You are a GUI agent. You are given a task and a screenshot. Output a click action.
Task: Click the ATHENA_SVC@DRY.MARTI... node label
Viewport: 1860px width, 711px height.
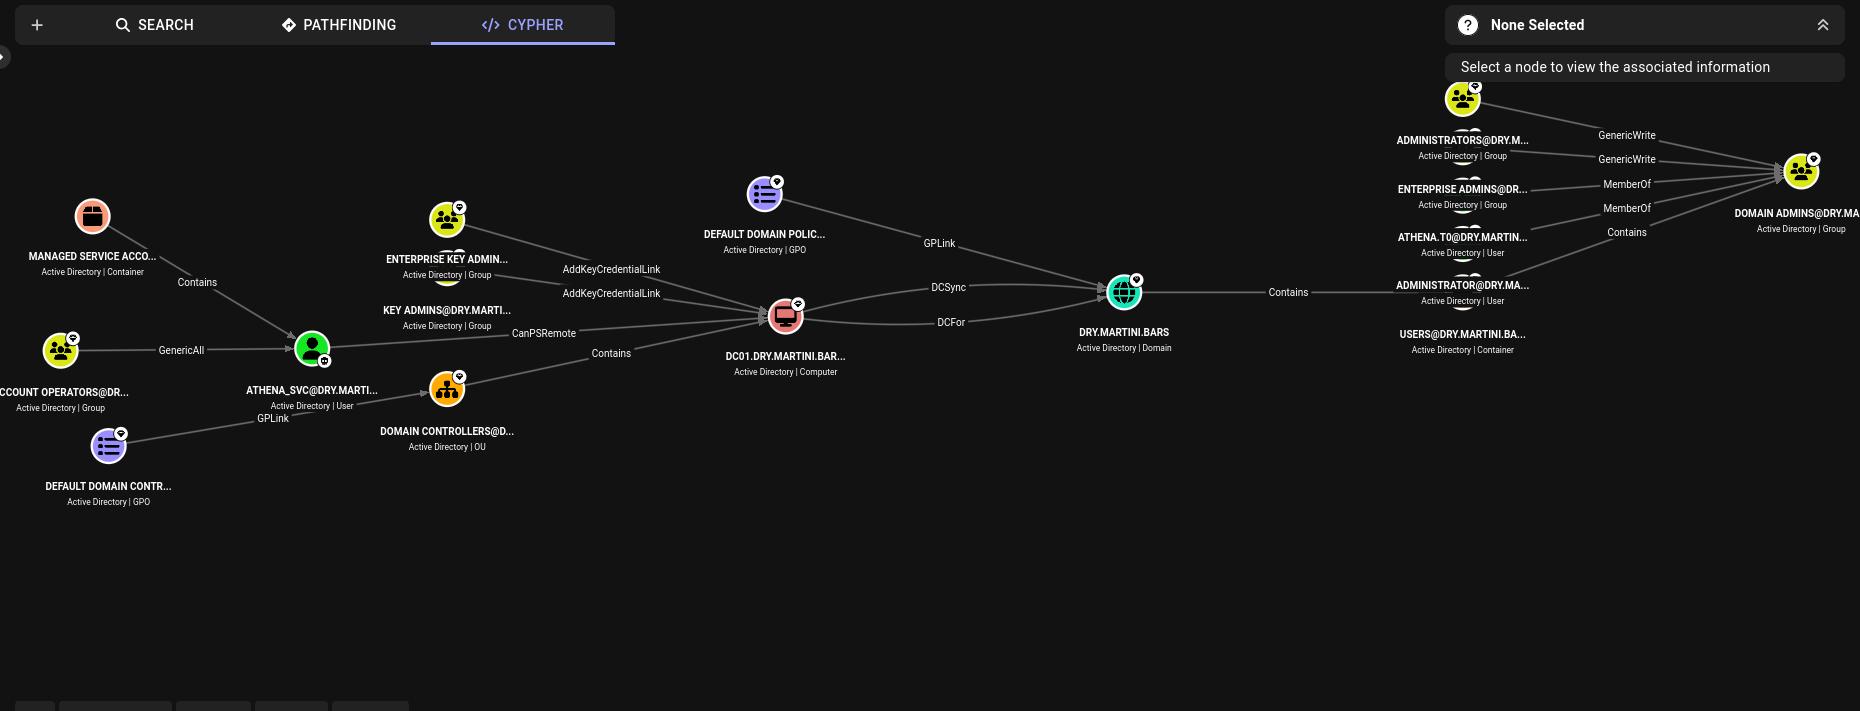point(312,390)
